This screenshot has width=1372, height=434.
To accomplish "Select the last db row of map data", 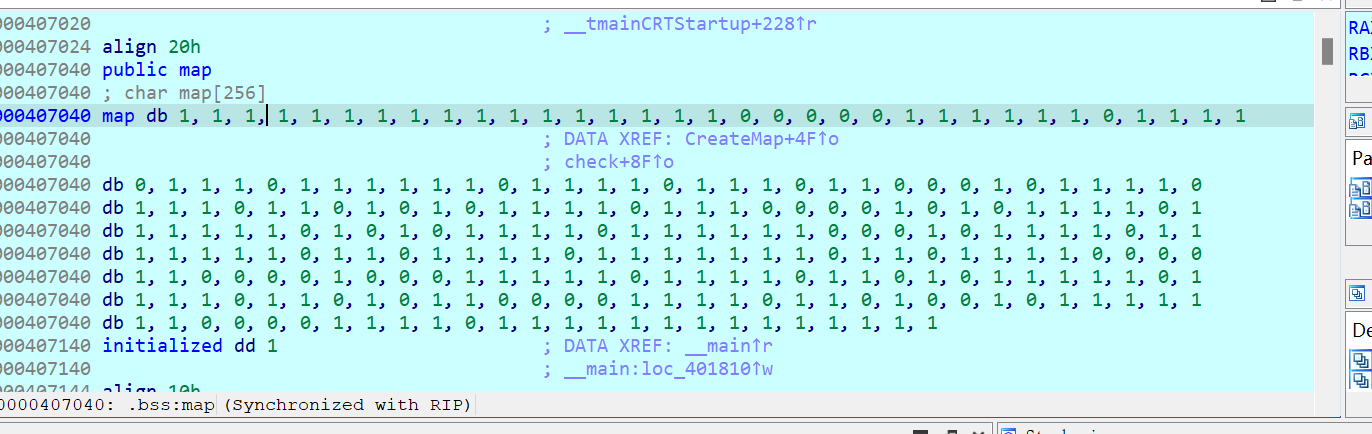I will pyautogui.click(x=520, y=323).
